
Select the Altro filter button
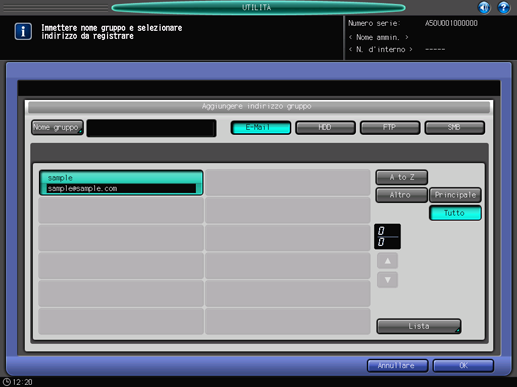[402, 195]
